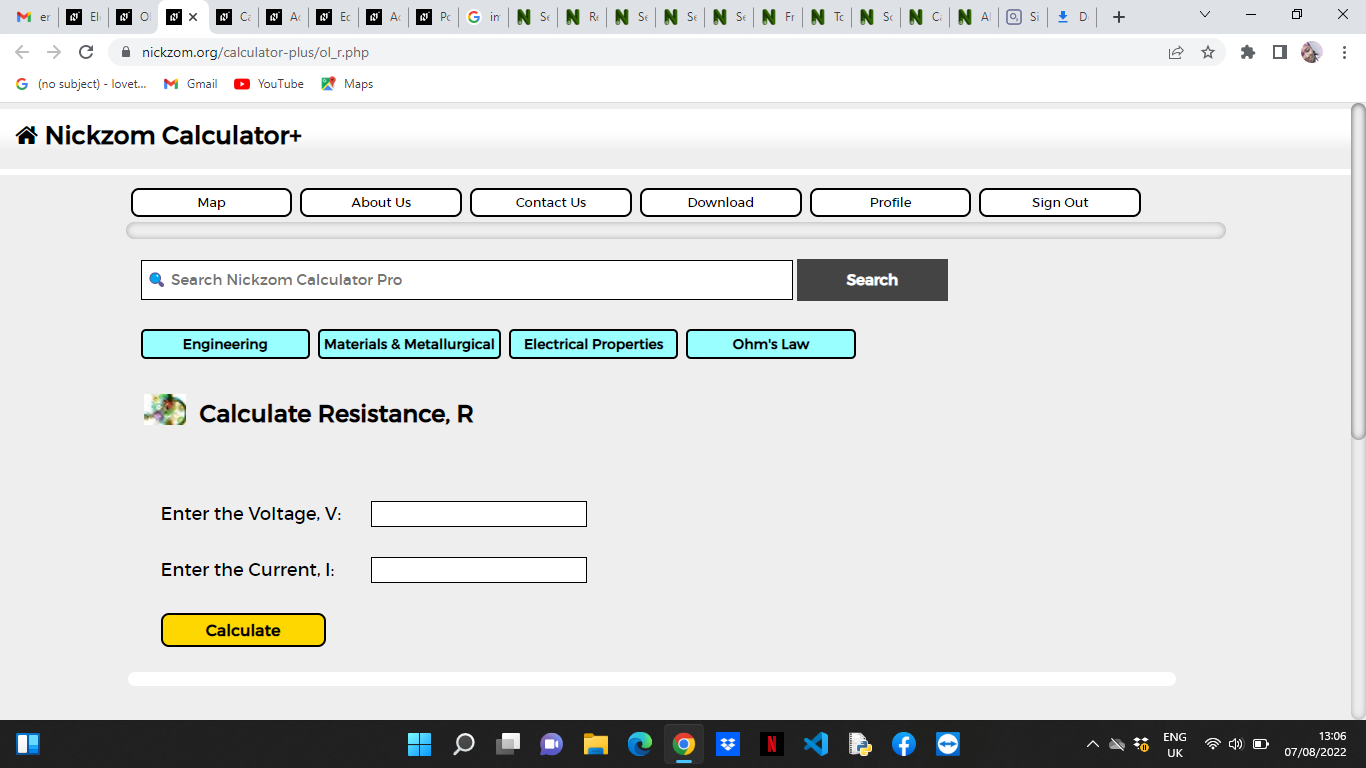
Task: Click the dark Search button
Action: click(x=872, y=280)
